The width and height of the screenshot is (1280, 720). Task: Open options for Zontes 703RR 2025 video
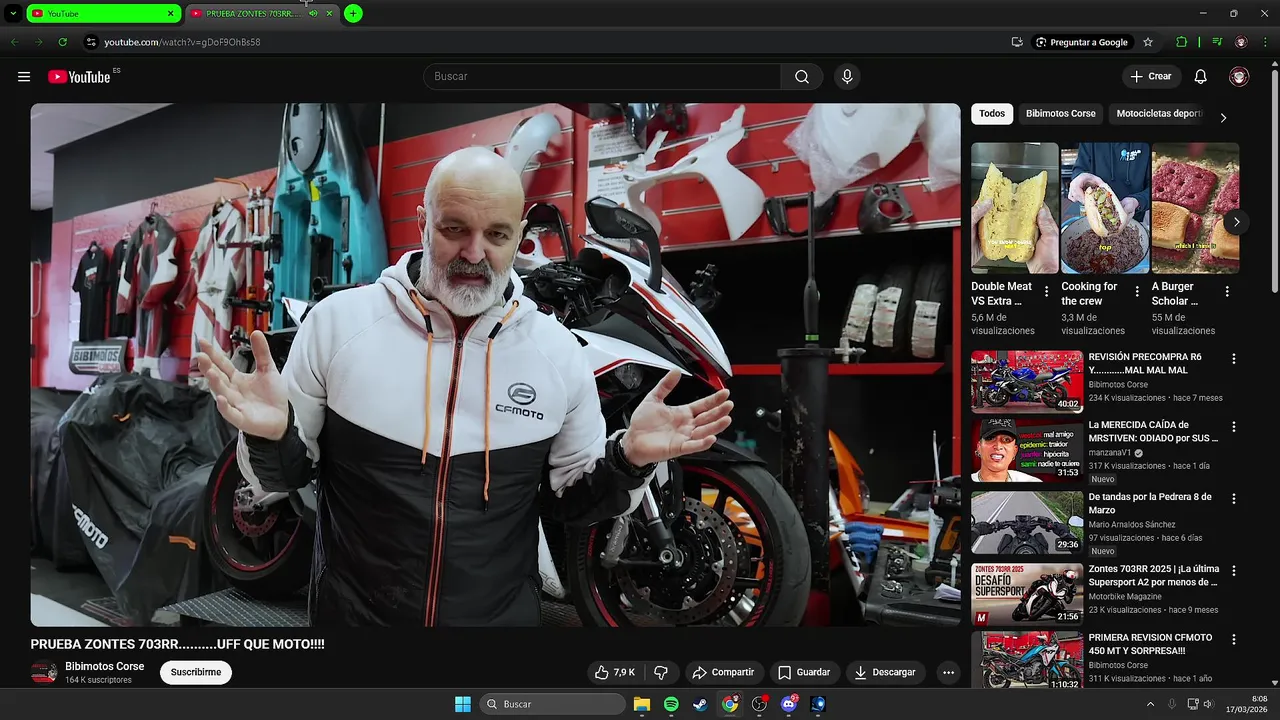(x=1234, y=571)
